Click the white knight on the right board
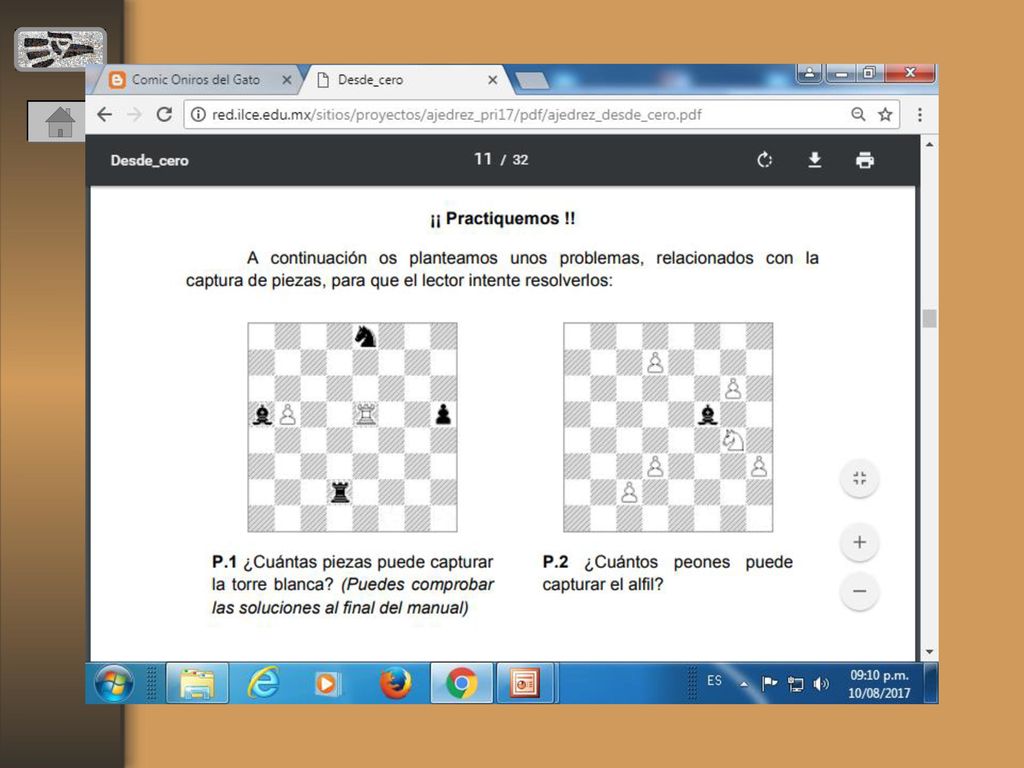Screen dimensions: 1024x768 tap(733, 440)
